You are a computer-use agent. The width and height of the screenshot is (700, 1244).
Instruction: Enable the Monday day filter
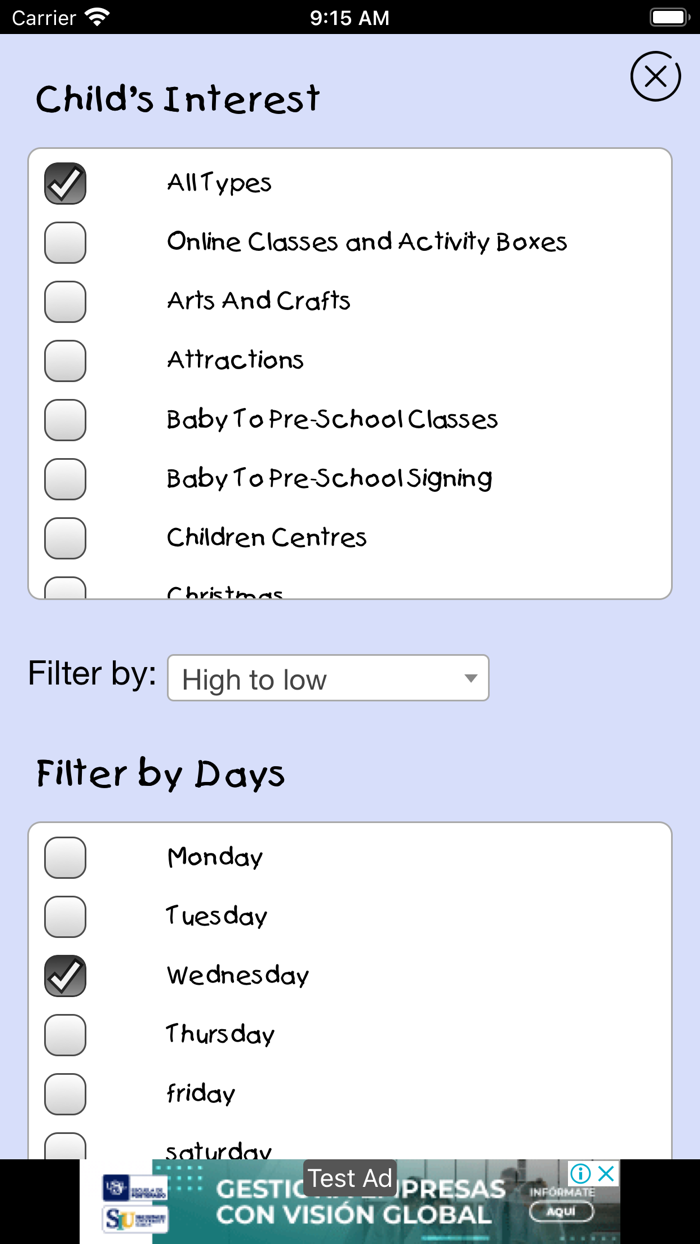(x=64, y=857)
